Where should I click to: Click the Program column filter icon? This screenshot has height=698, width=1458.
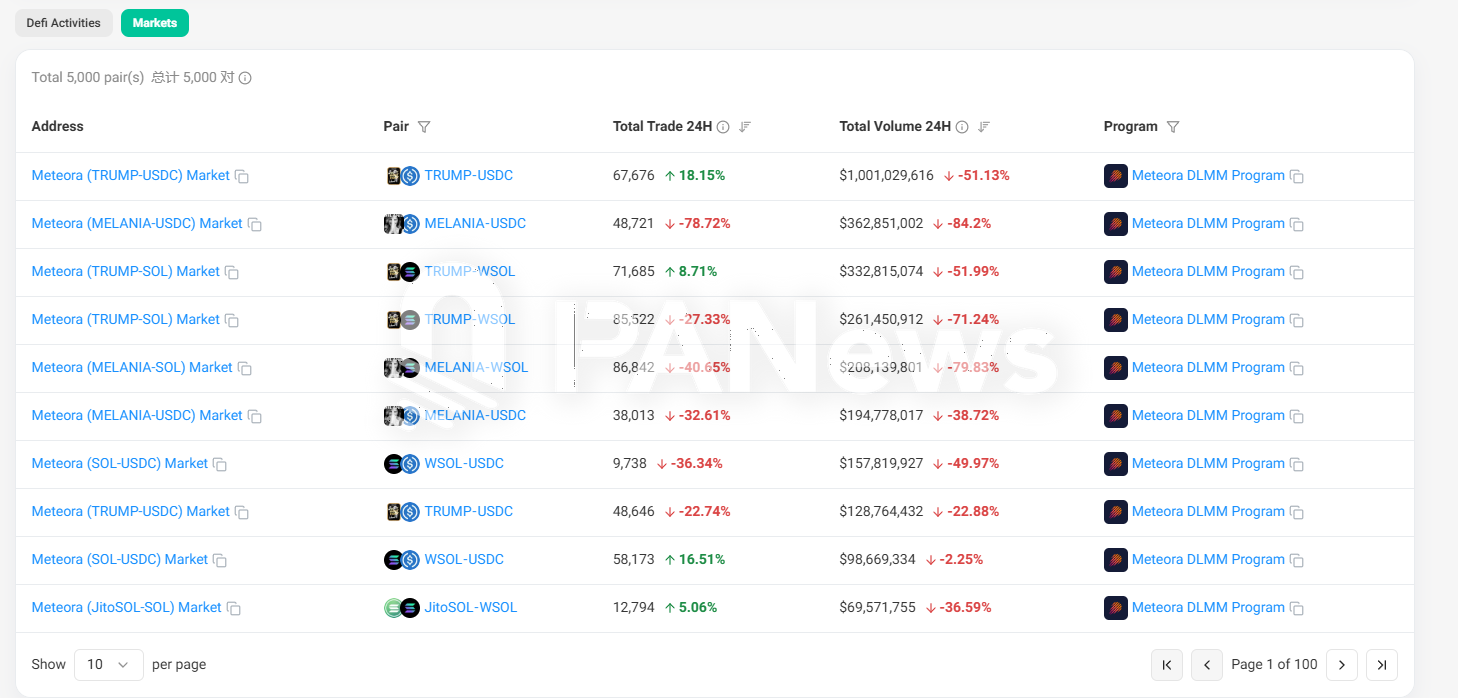1173,127
